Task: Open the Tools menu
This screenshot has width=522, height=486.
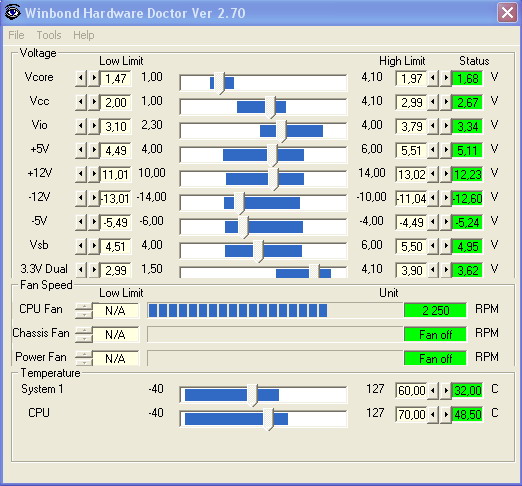Action: pyautogui.click(x=49, y=35)
